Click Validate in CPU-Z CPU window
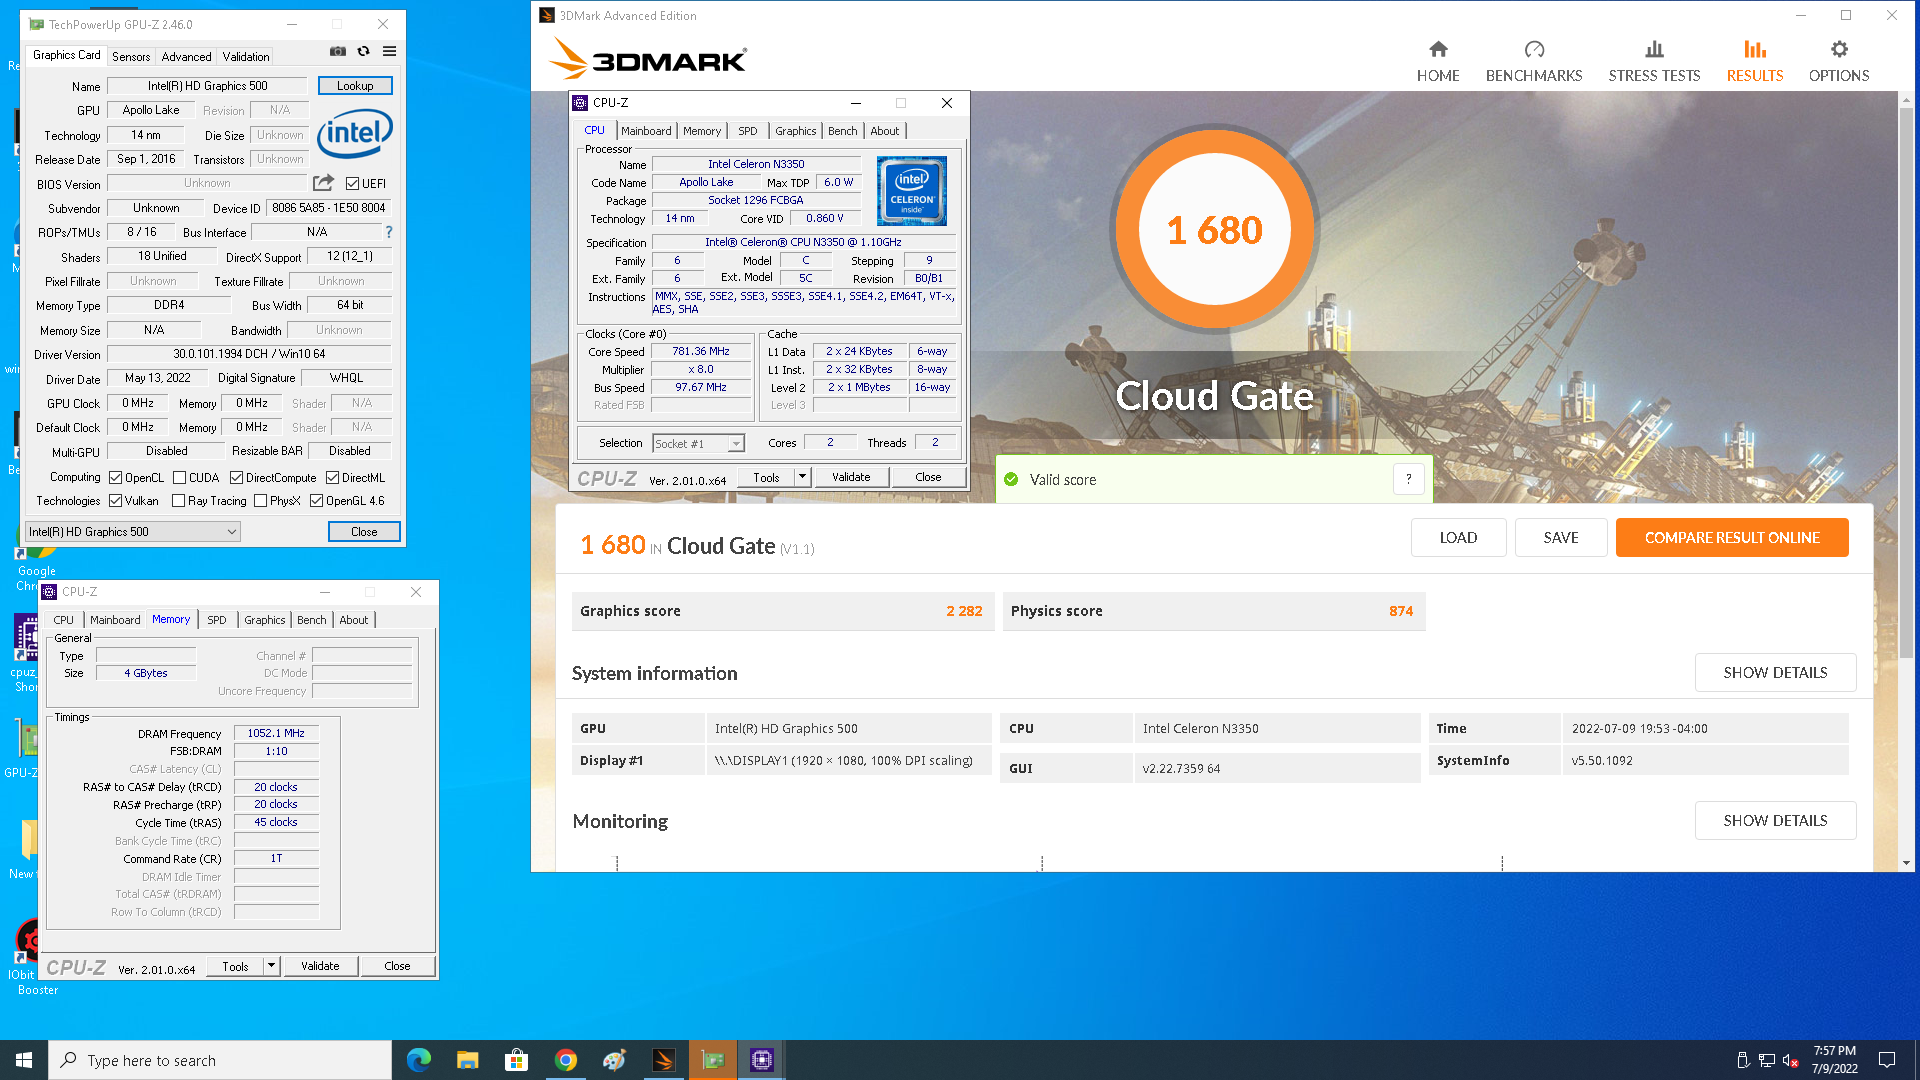The height and width of the screenshot is (1080, 1920). (851, 477)
